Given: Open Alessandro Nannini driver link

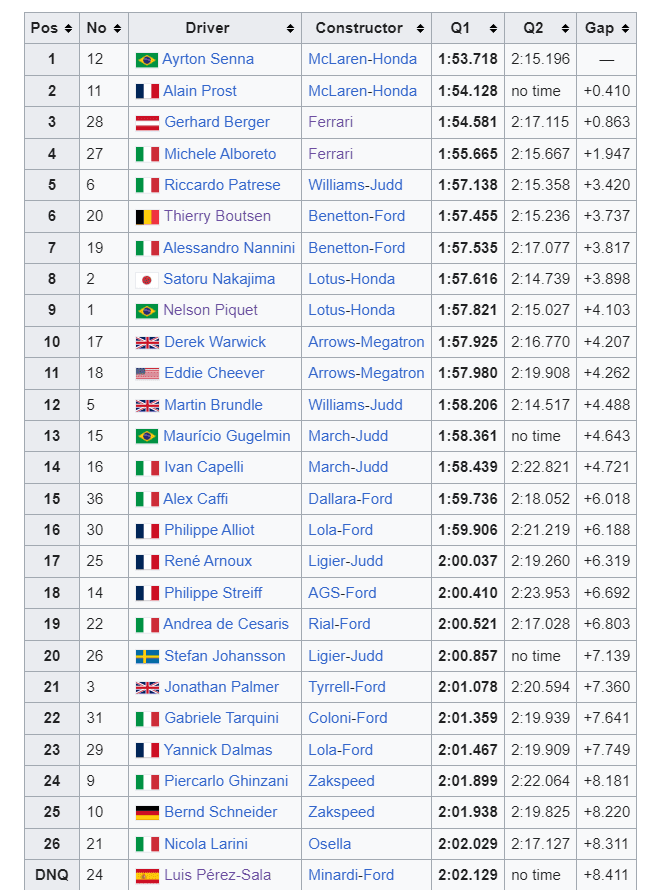Looking at the screenshot, I should [229, 248].
